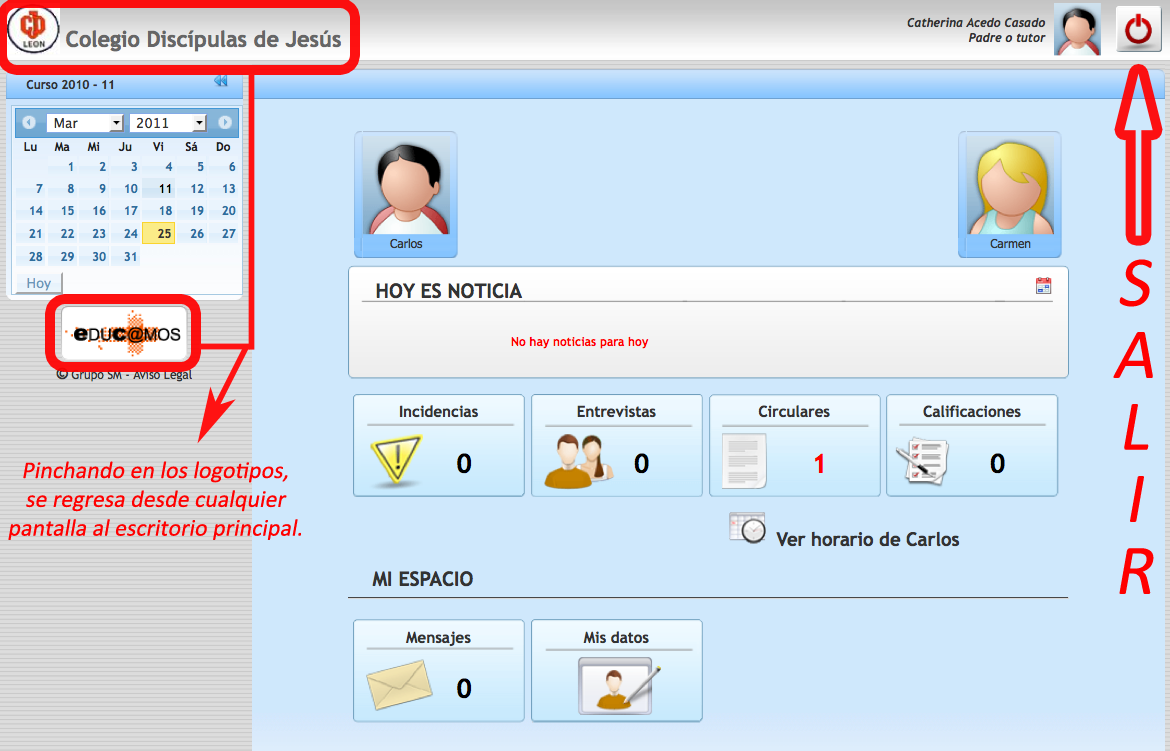Open Ver horario de Carlos link
The height and width of the screenshot is (751, 1170).
[868, 540]
